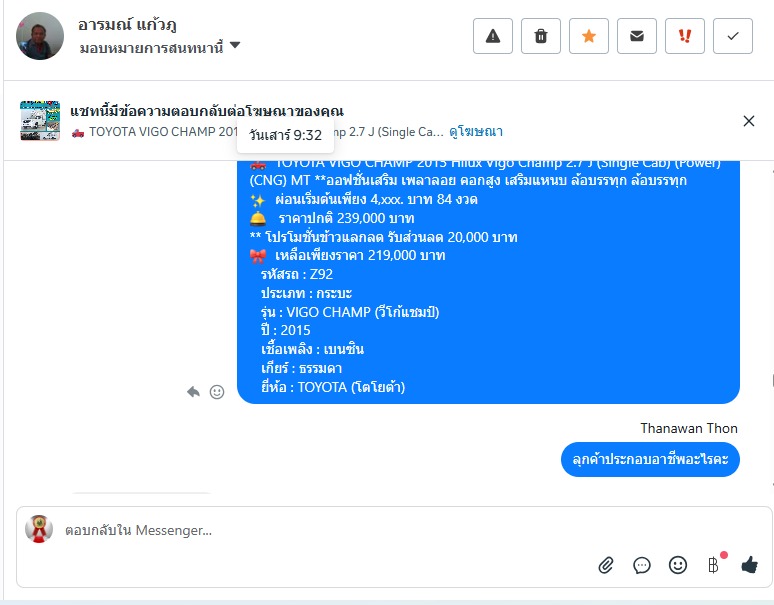The image size is (774, 605).
Task: Click the baht payment request icon
Action: click(x=713, y=565)
